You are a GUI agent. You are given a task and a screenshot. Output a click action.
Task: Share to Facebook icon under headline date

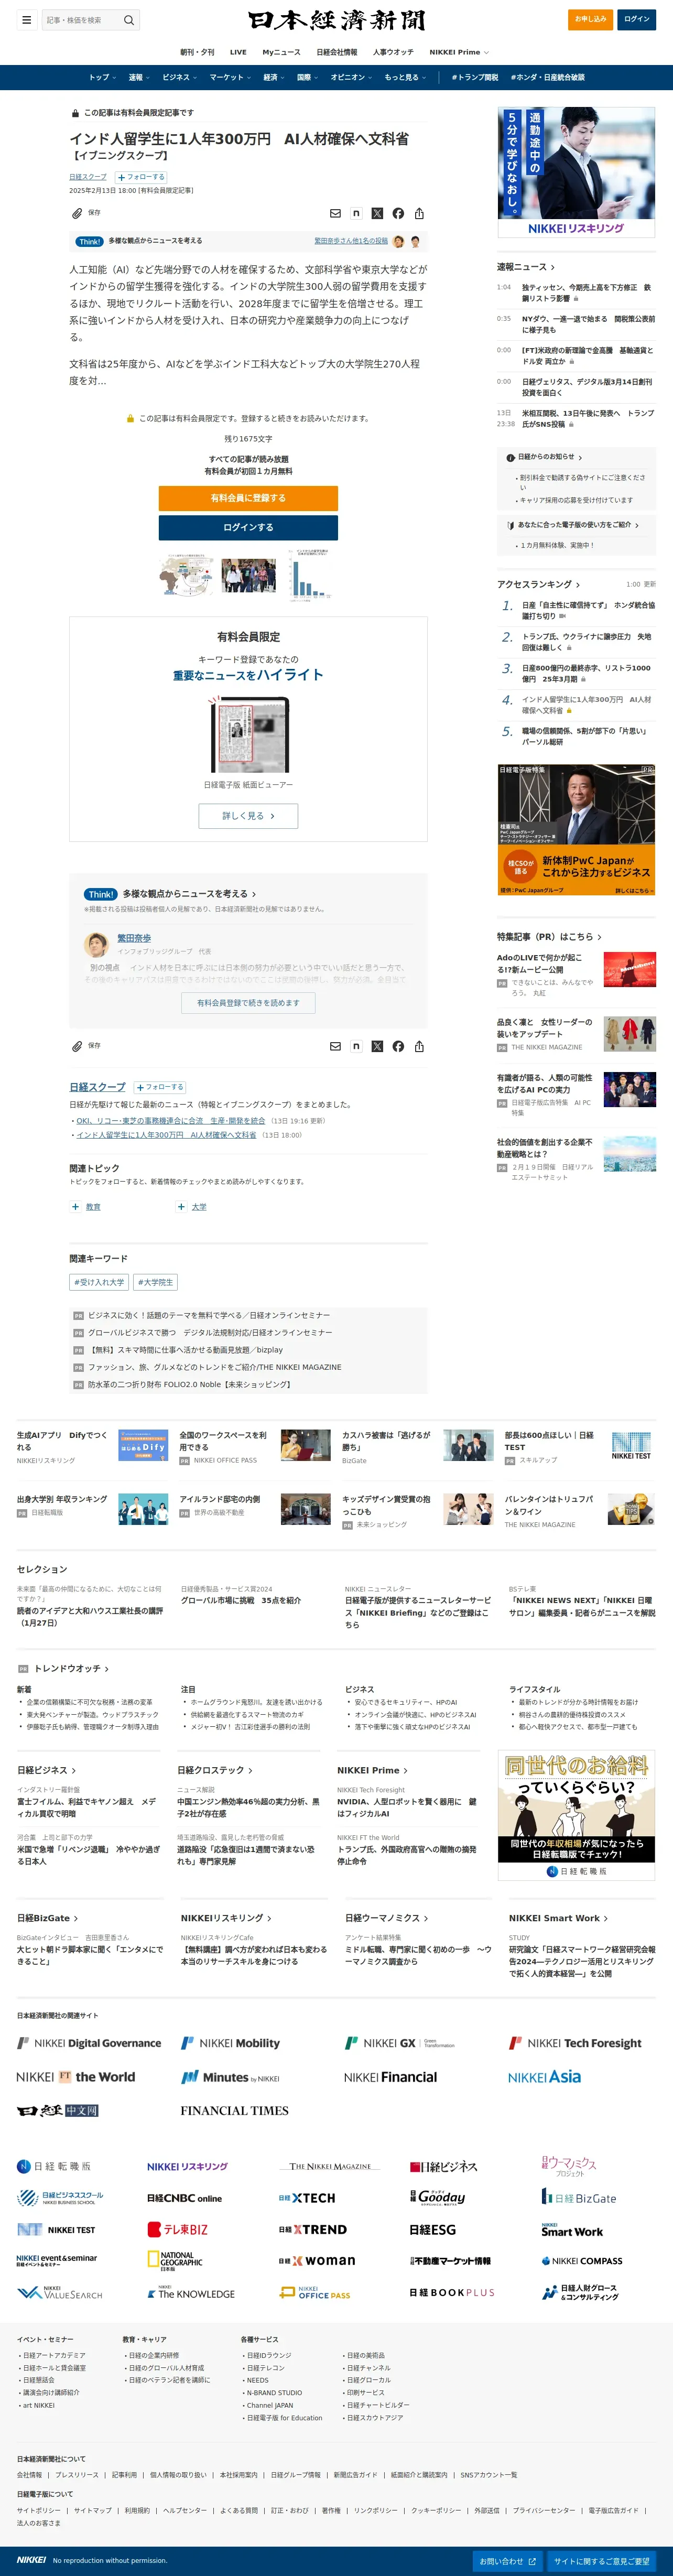point(398,213)
